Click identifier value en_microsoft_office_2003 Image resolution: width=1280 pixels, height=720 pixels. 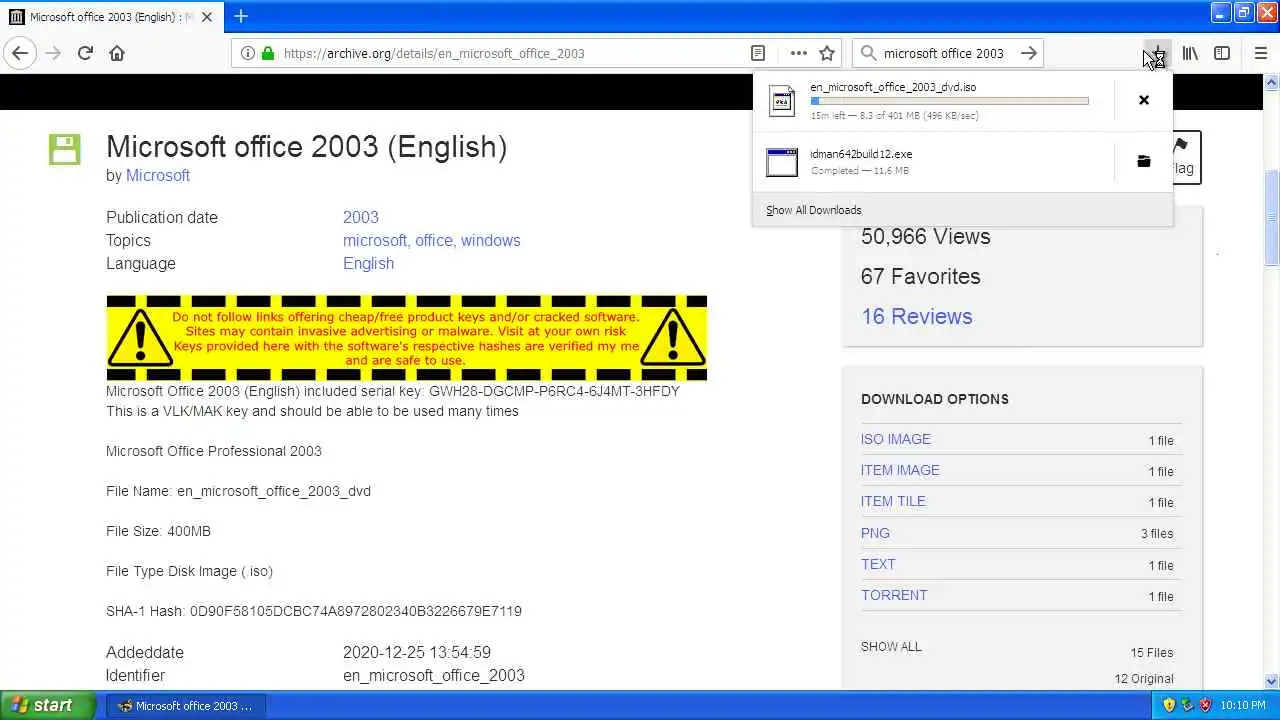(x=434, y=675)
